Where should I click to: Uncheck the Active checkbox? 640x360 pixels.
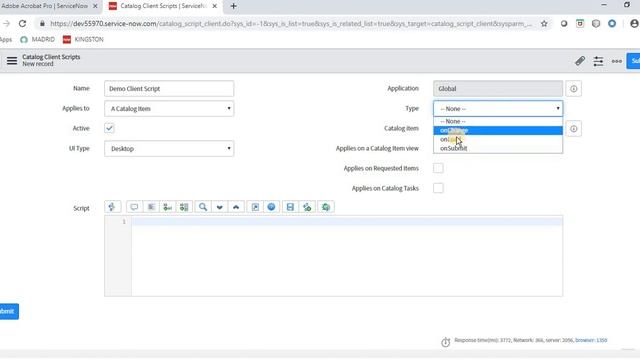tap(109, 128)
